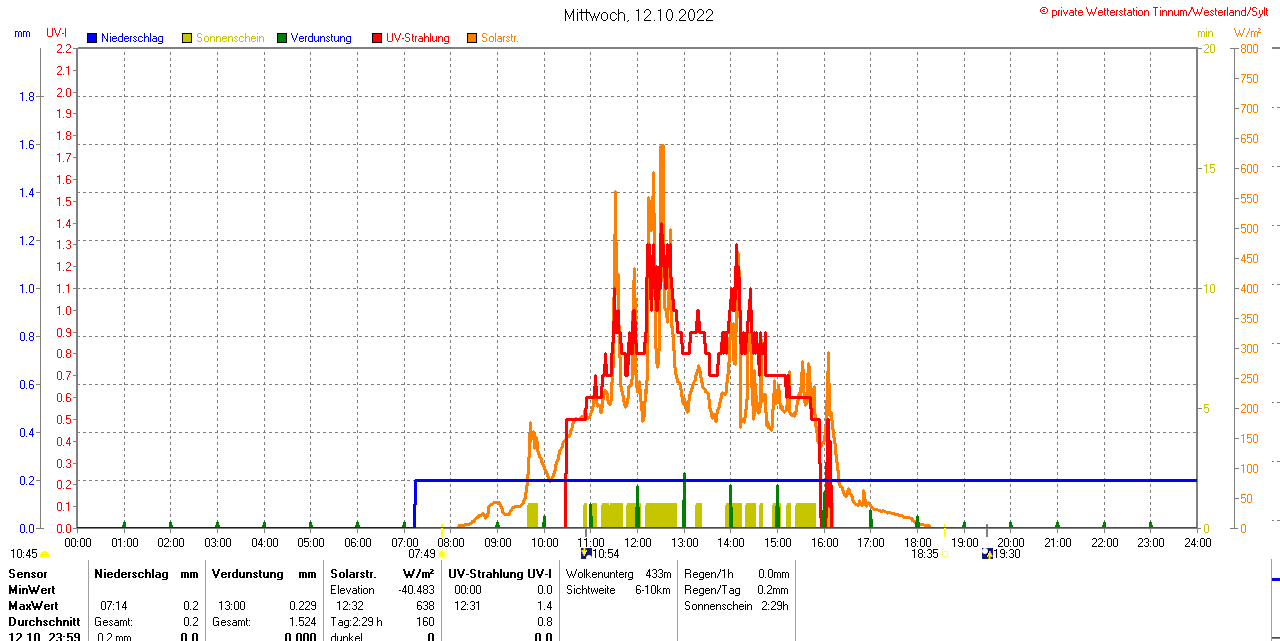Click the moon icon beside 19:30
Screen dimensions: 1280x641
tap(987, 553)
